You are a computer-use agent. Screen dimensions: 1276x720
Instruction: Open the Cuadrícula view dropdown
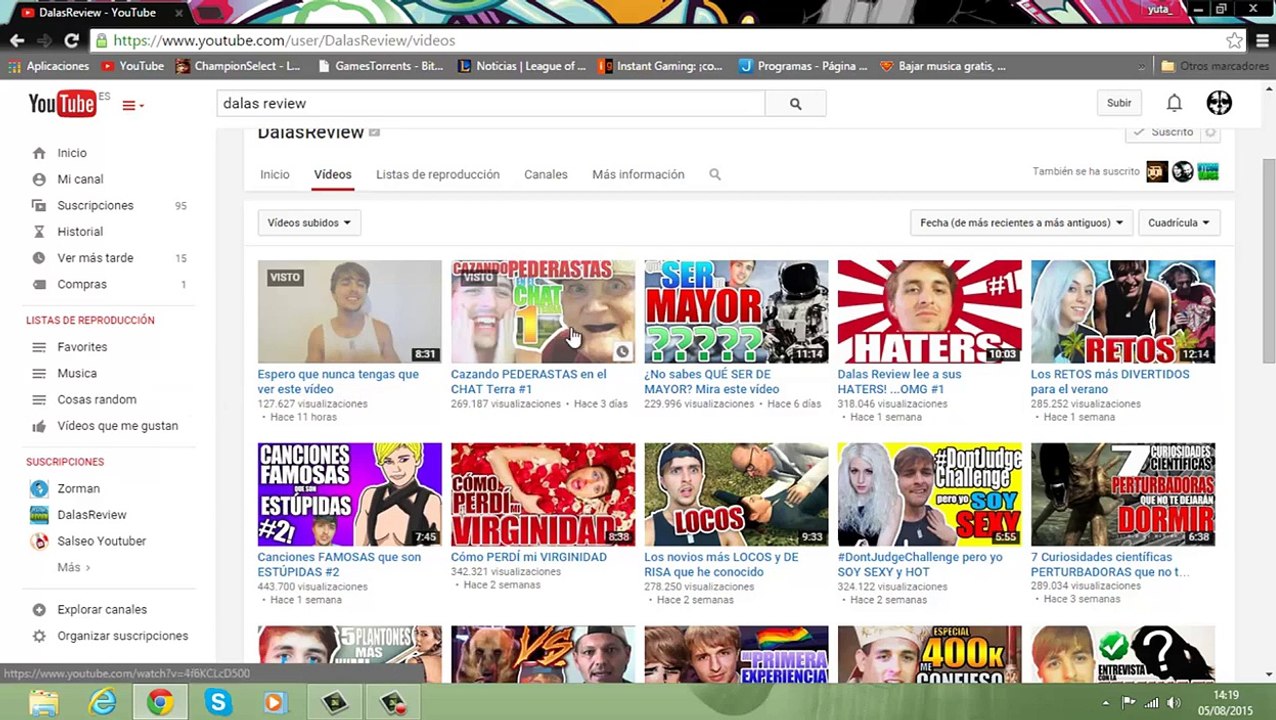click(x=1178, y=223)
